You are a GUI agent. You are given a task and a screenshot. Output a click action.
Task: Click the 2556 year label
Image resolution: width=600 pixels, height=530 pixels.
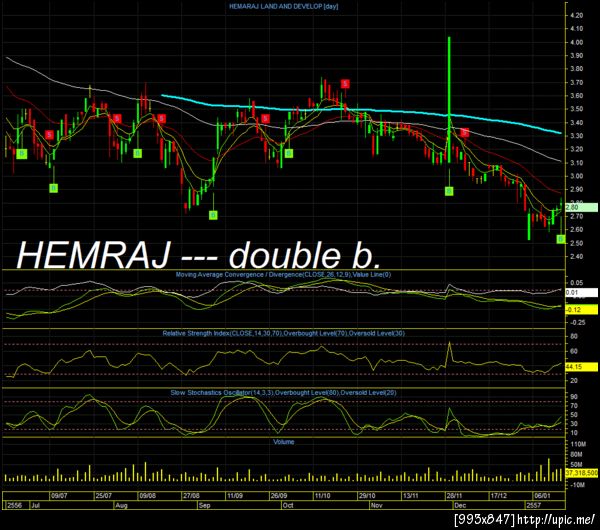click(x=15, y=505)
